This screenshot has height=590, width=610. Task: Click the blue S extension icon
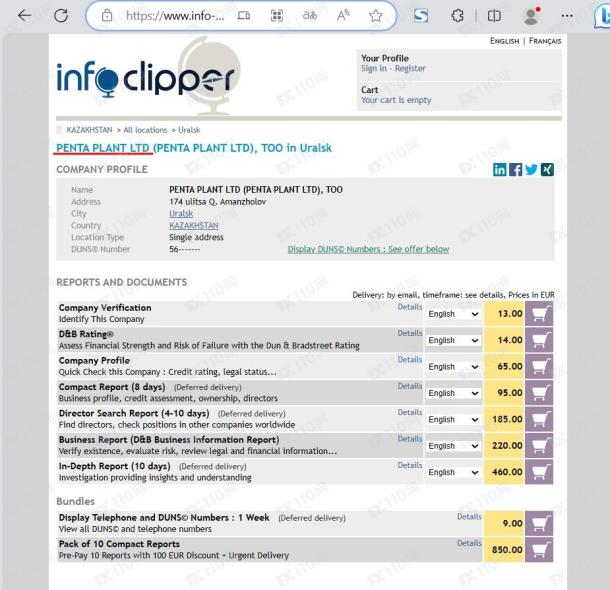[421, 16]
